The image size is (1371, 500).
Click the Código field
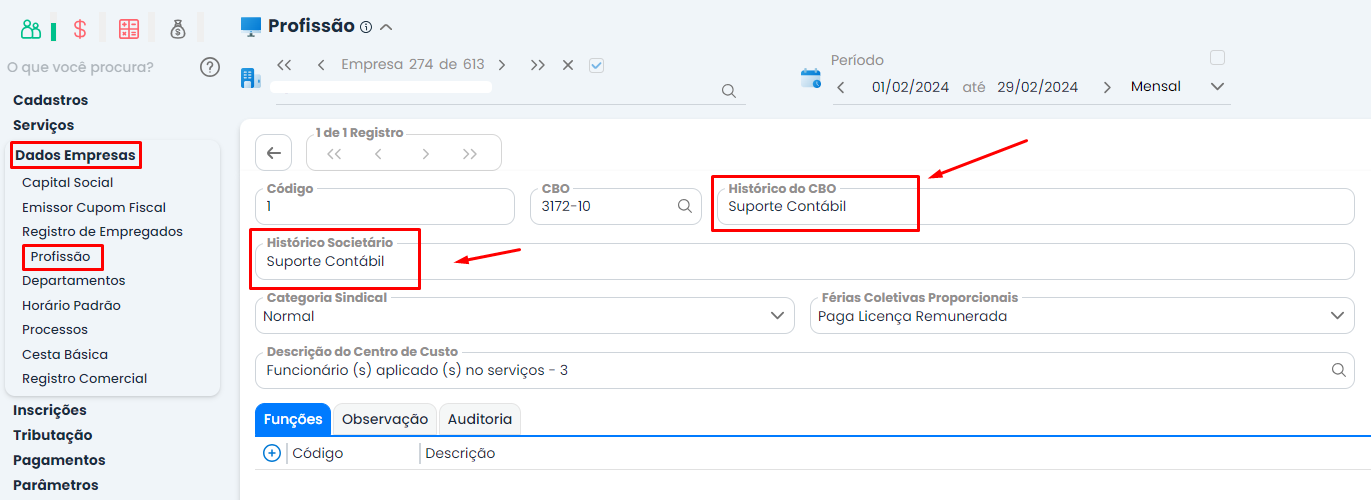tap(384, 206)
